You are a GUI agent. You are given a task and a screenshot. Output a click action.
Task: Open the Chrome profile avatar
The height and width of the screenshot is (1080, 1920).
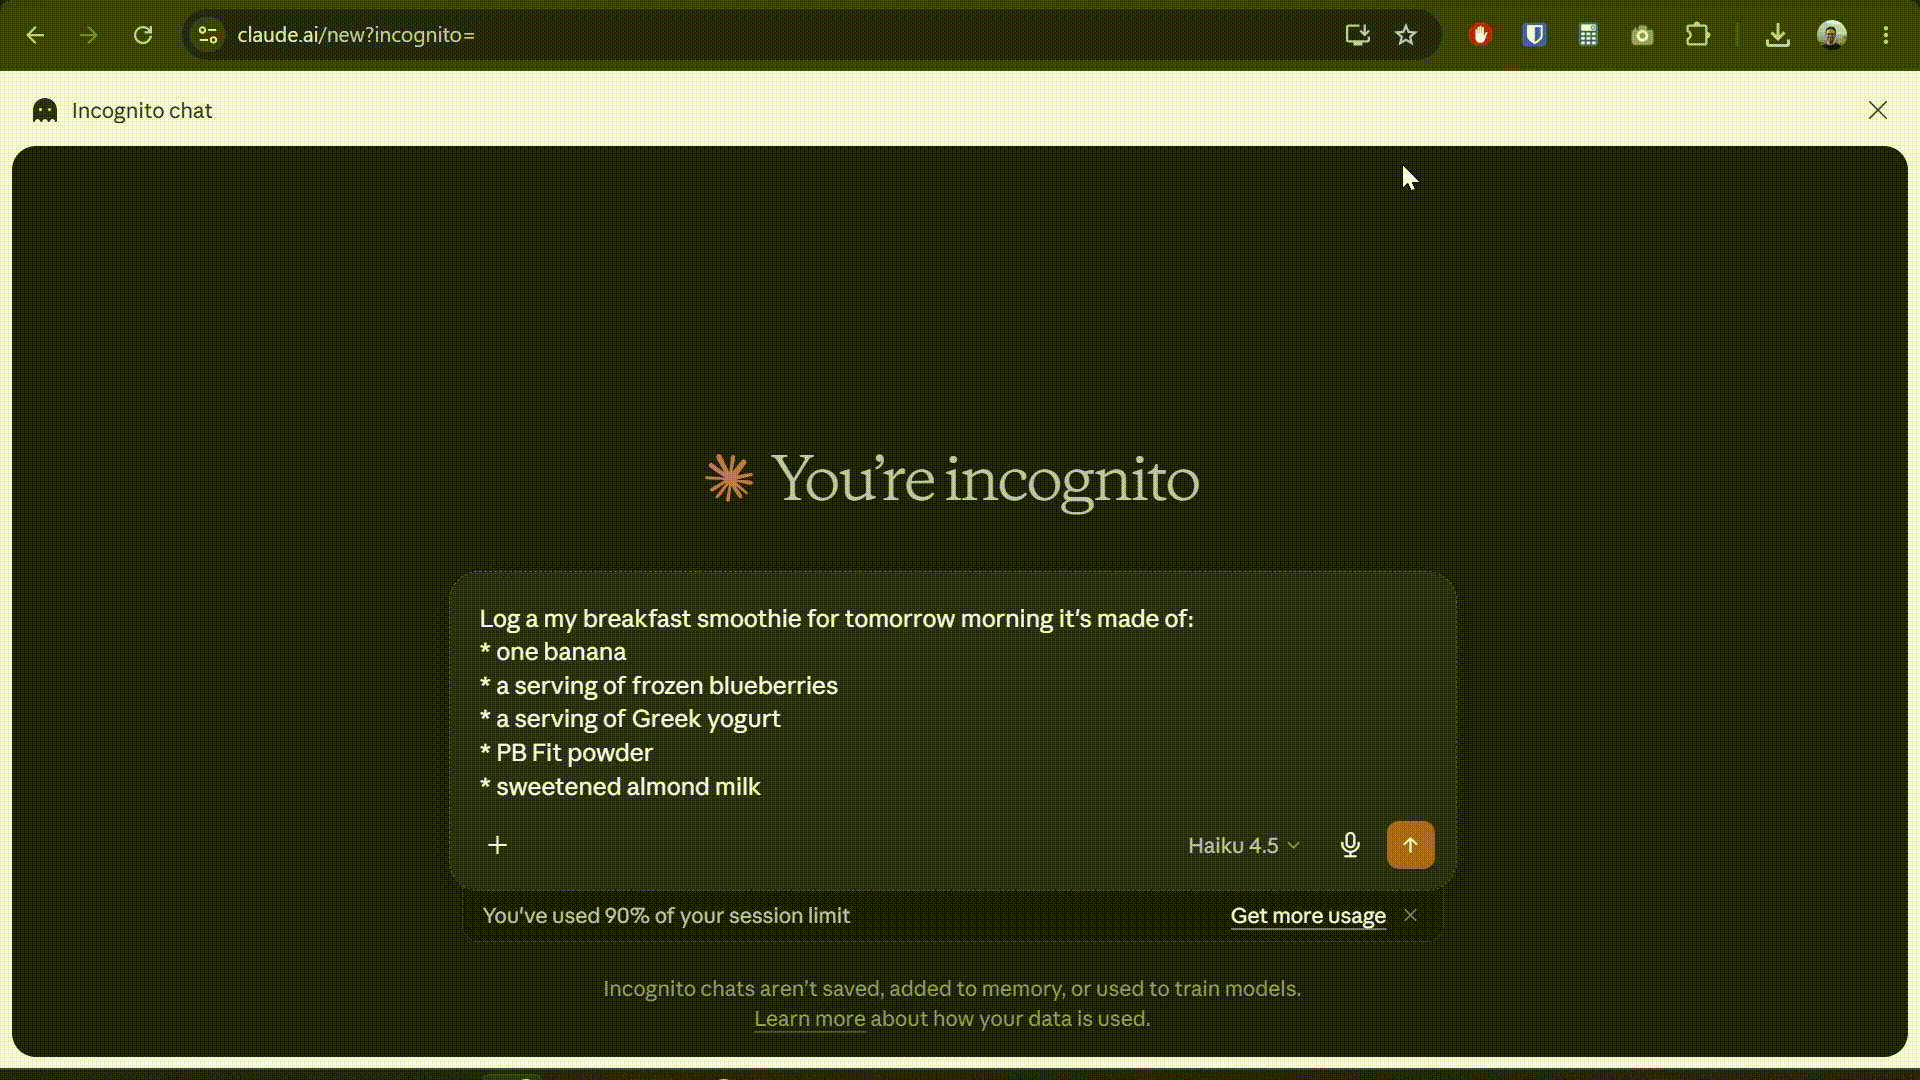click(1831, 35)
